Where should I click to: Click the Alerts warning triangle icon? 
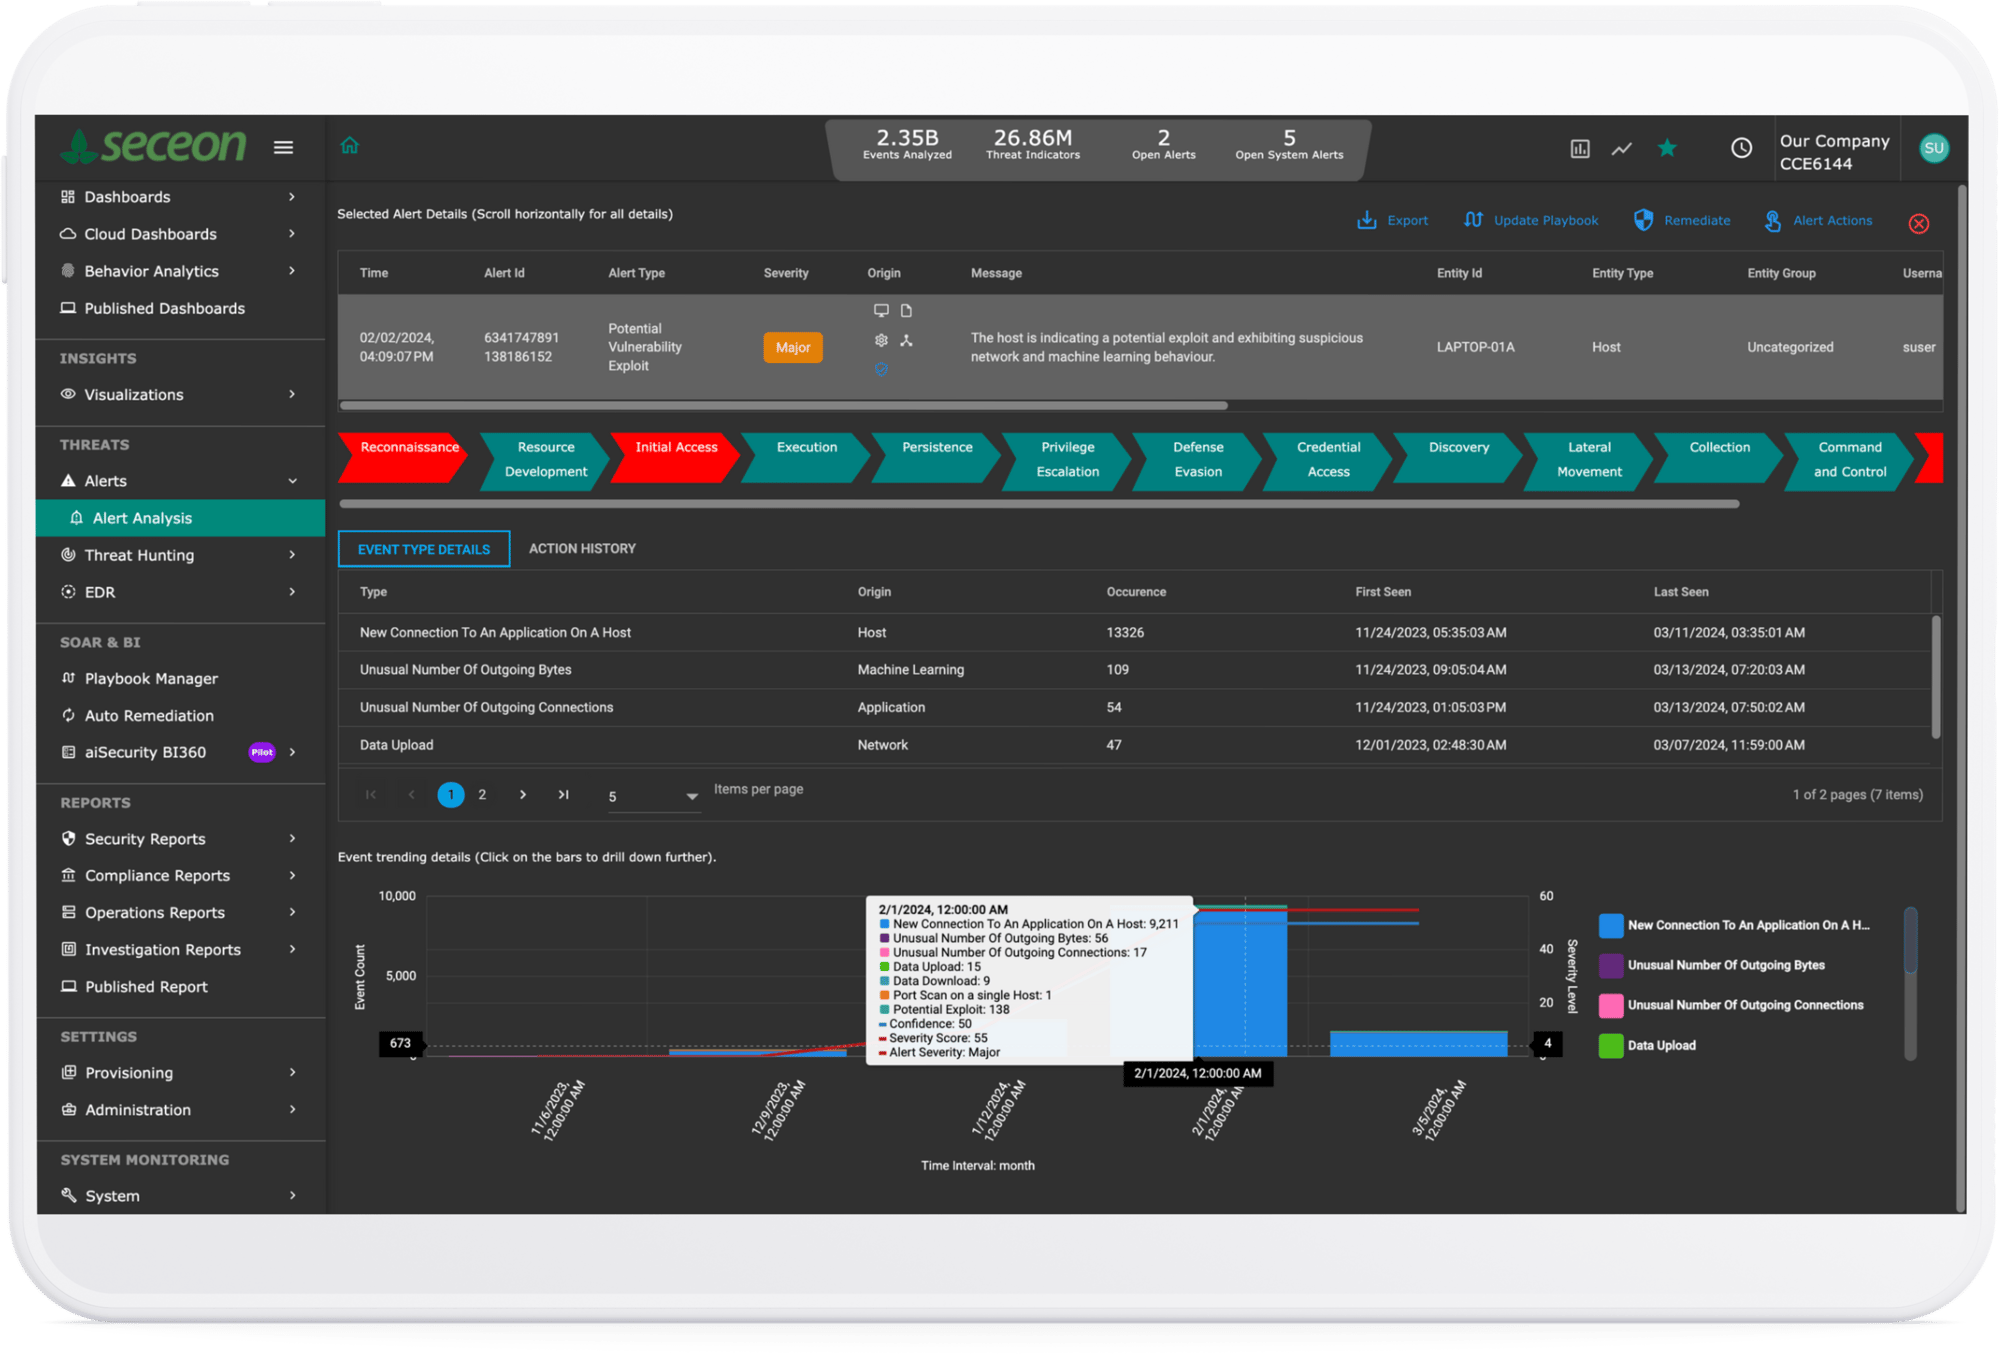(x=68, y=481)
